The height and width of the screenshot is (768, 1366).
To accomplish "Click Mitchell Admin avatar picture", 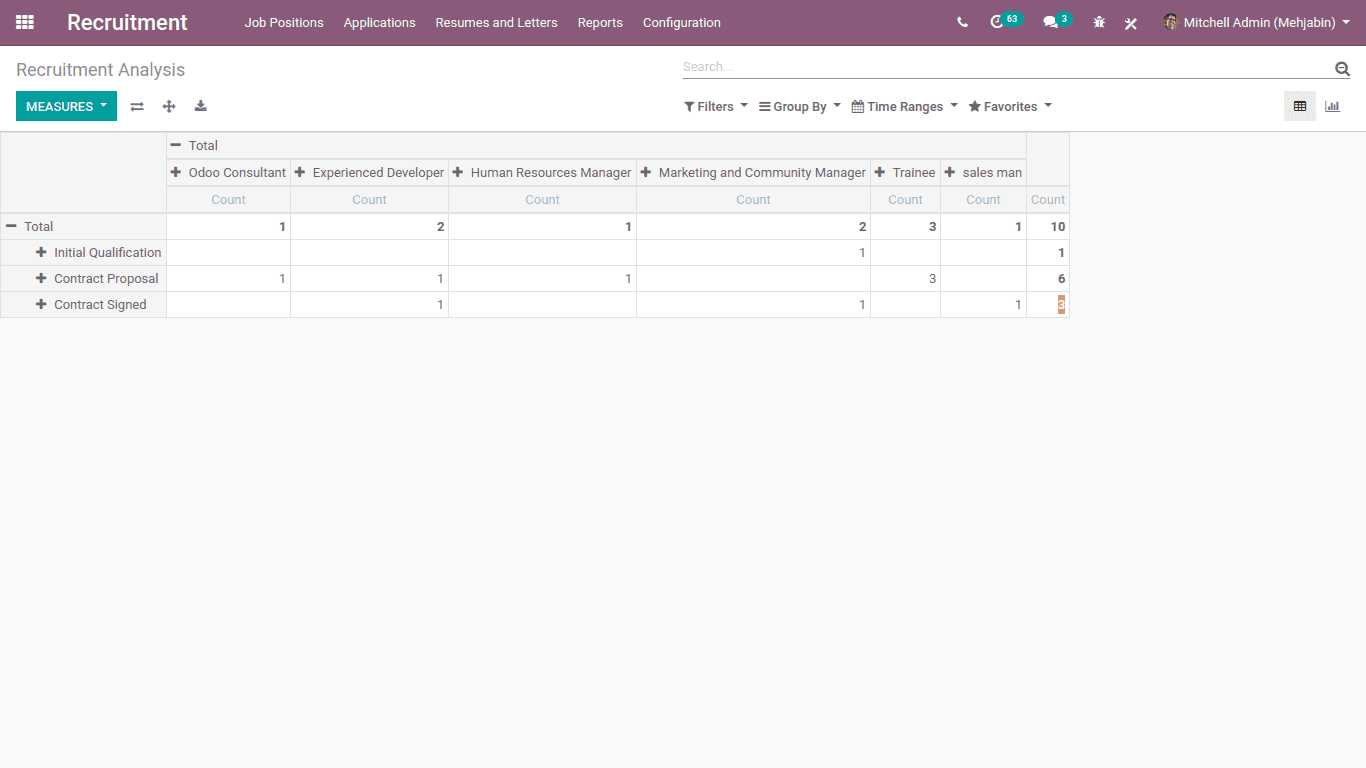I will 1171,22.
